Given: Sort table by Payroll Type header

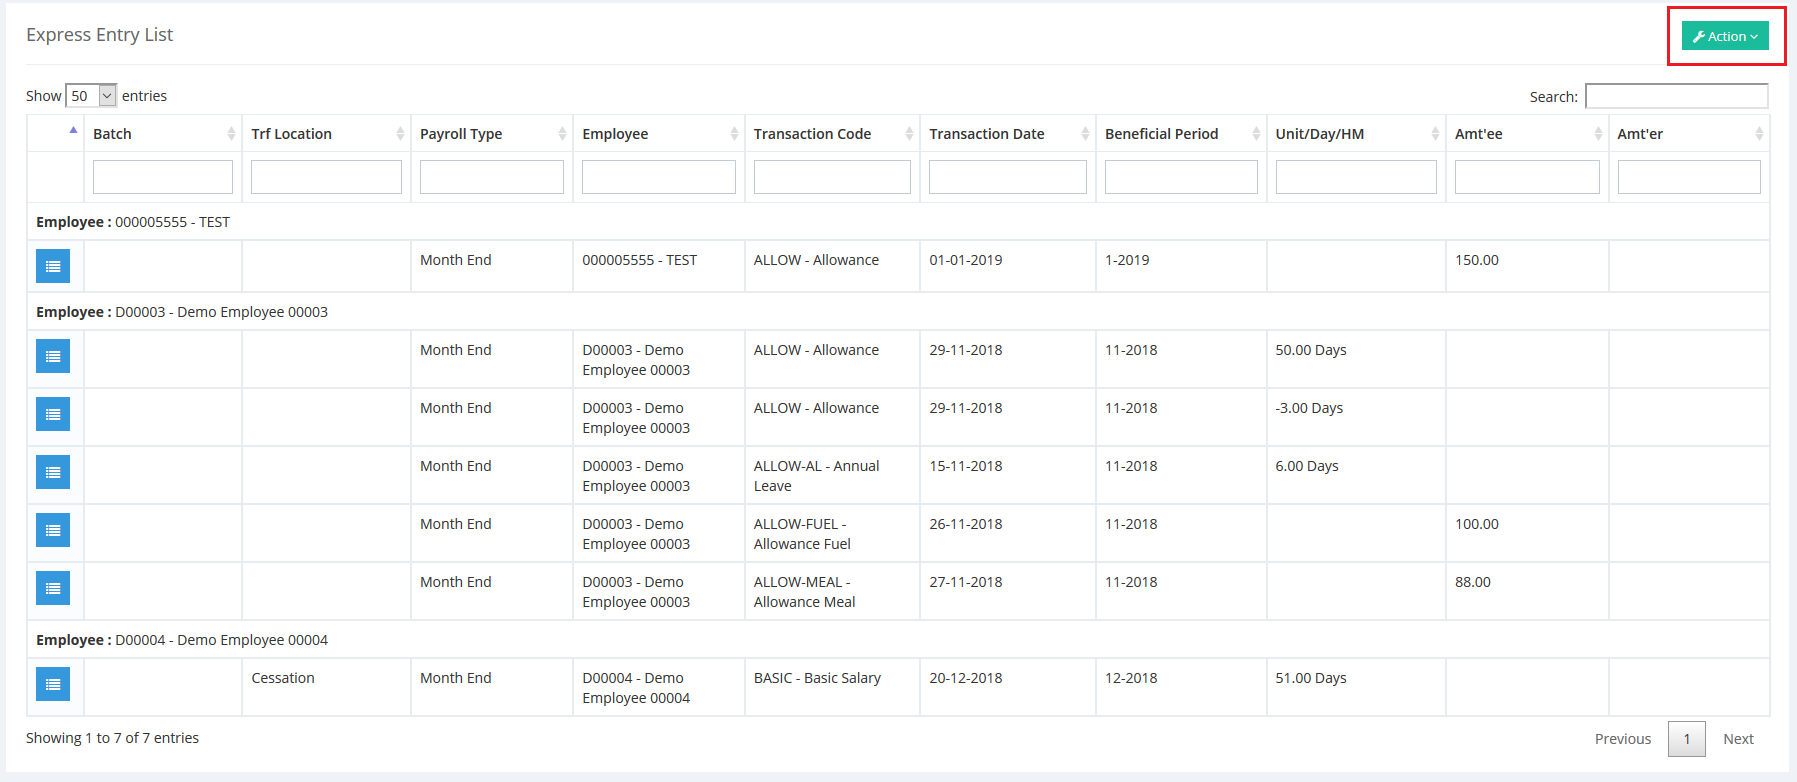Looking at the screenshot, I should coord(491,134).
